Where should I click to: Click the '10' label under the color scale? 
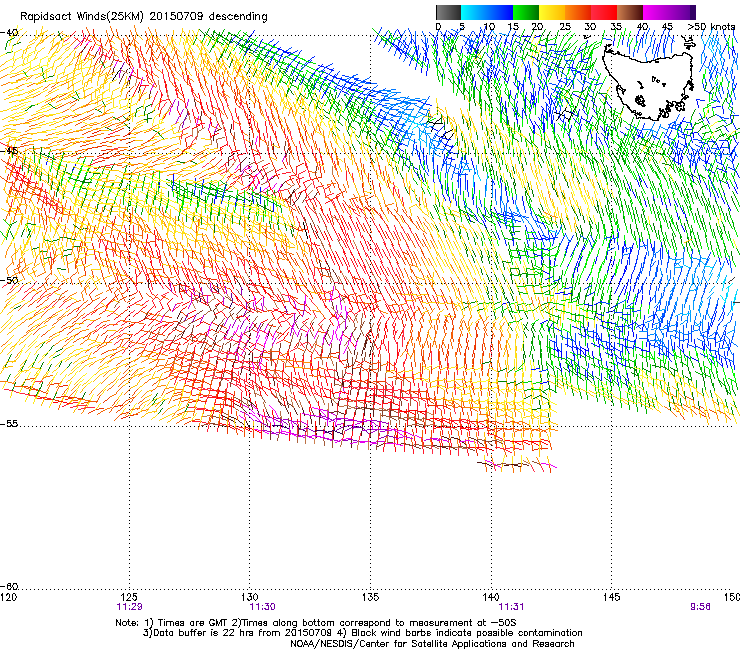coord(488,26)
